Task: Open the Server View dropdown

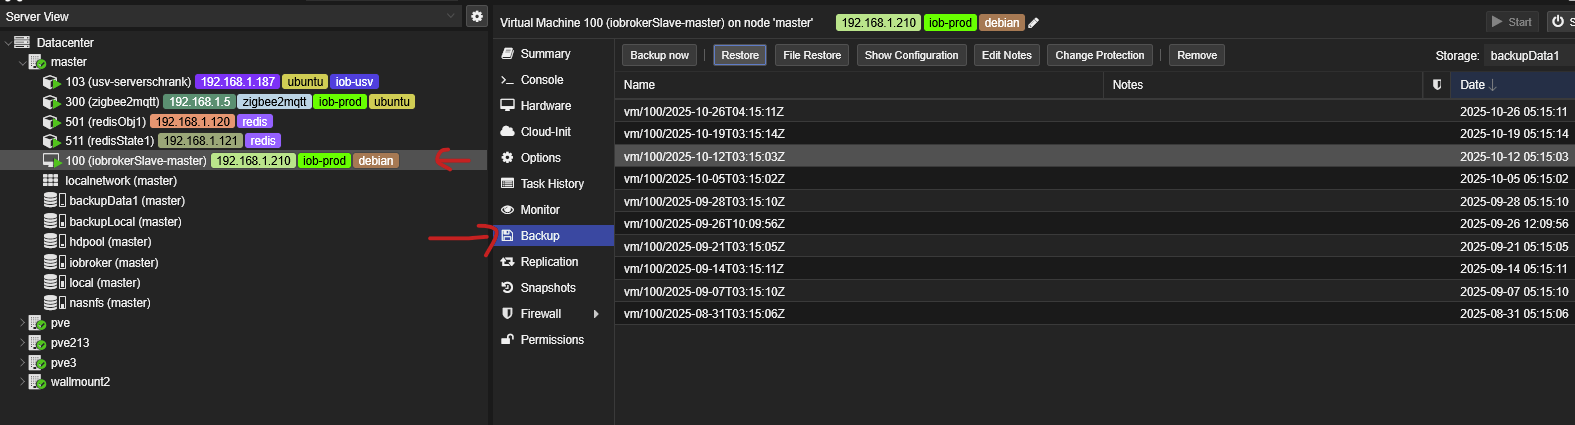Action: click(x=450, y=16)
